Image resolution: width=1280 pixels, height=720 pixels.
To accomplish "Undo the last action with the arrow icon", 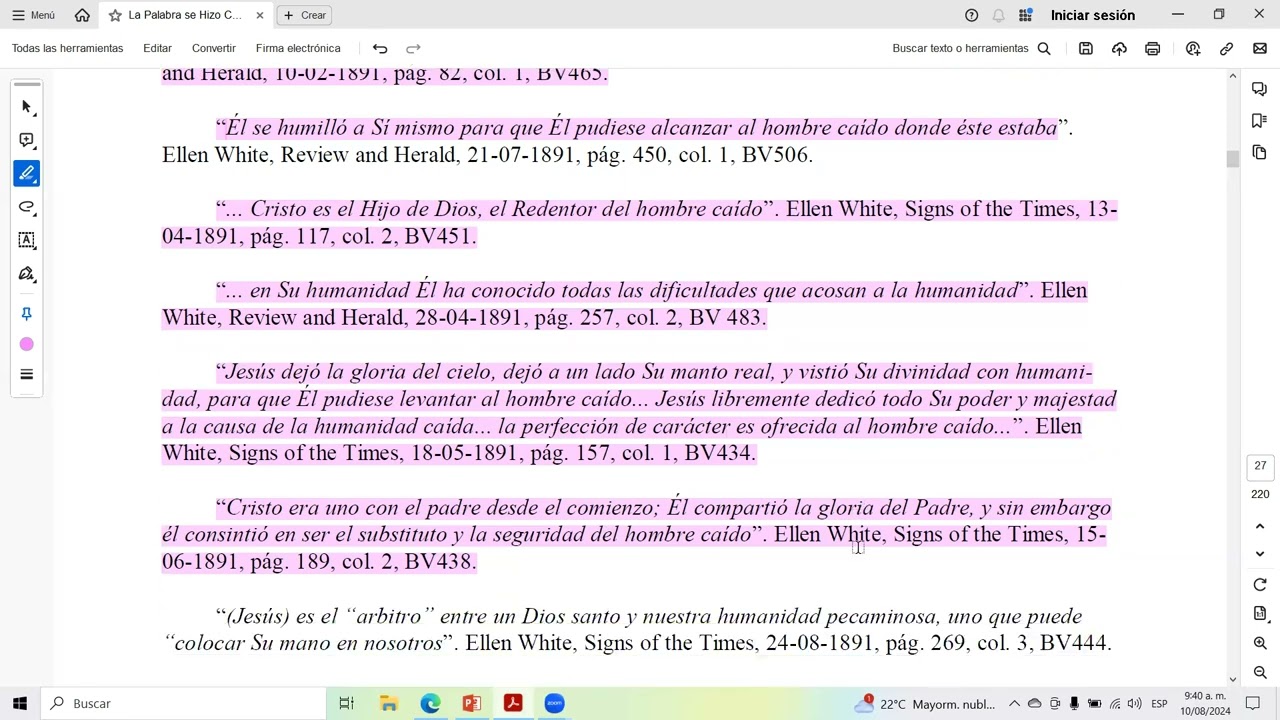I will [x=380, y=48].
